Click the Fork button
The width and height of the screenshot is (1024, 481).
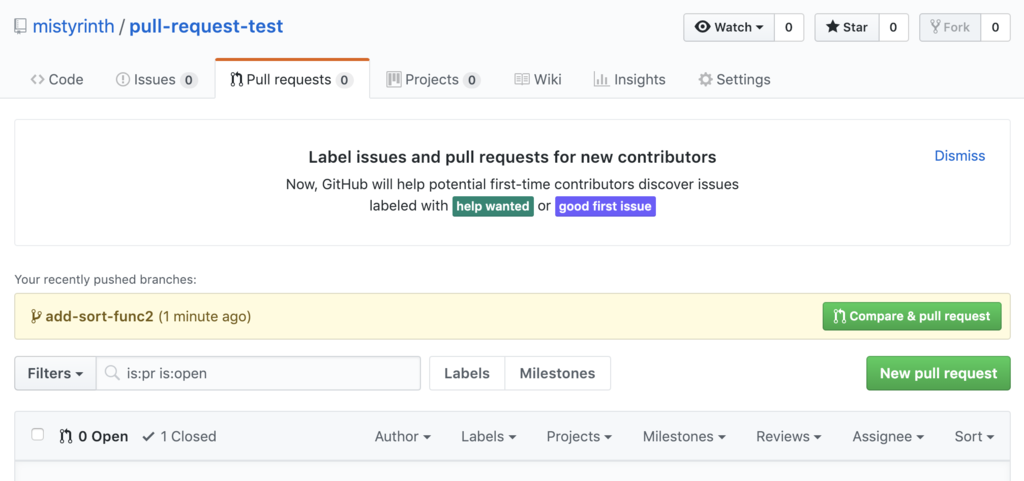(949, 27)
